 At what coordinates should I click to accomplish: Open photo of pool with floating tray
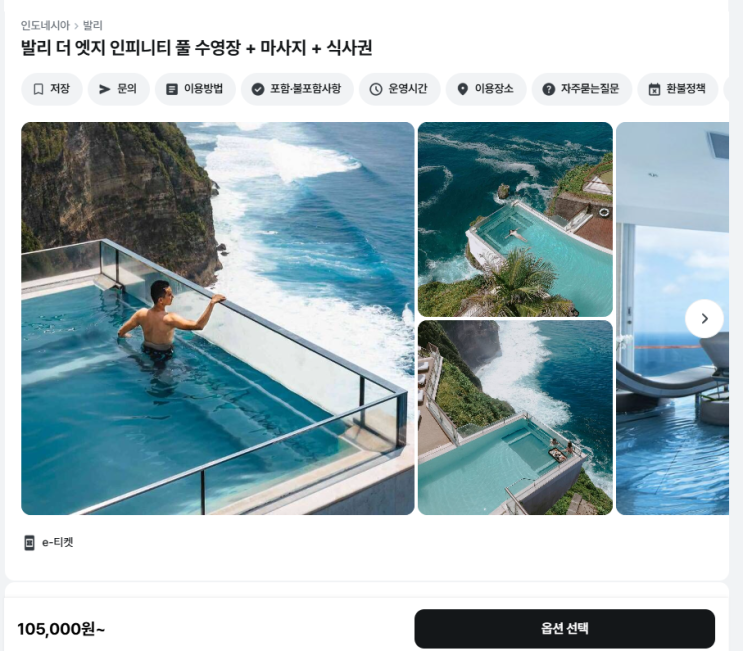[x=515, y=417]
